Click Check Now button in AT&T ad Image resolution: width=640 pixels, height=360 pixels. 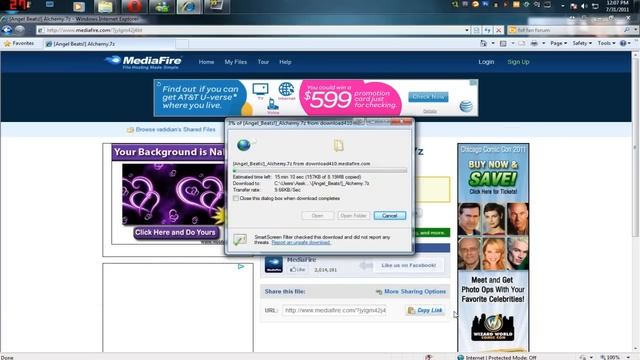click(x=428, y=97)
